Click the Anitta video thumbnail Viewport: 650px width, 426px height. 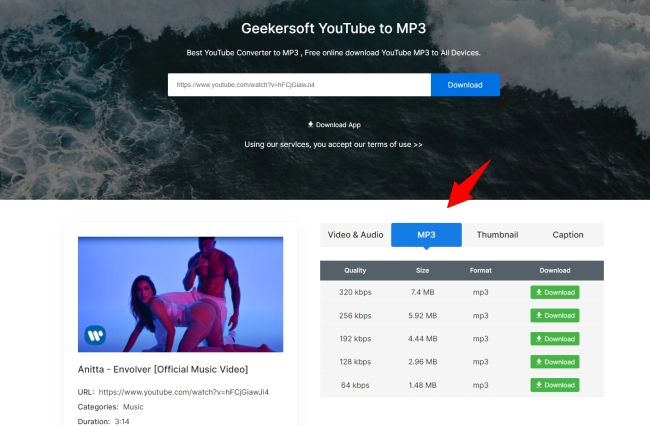tap(180, 294)
